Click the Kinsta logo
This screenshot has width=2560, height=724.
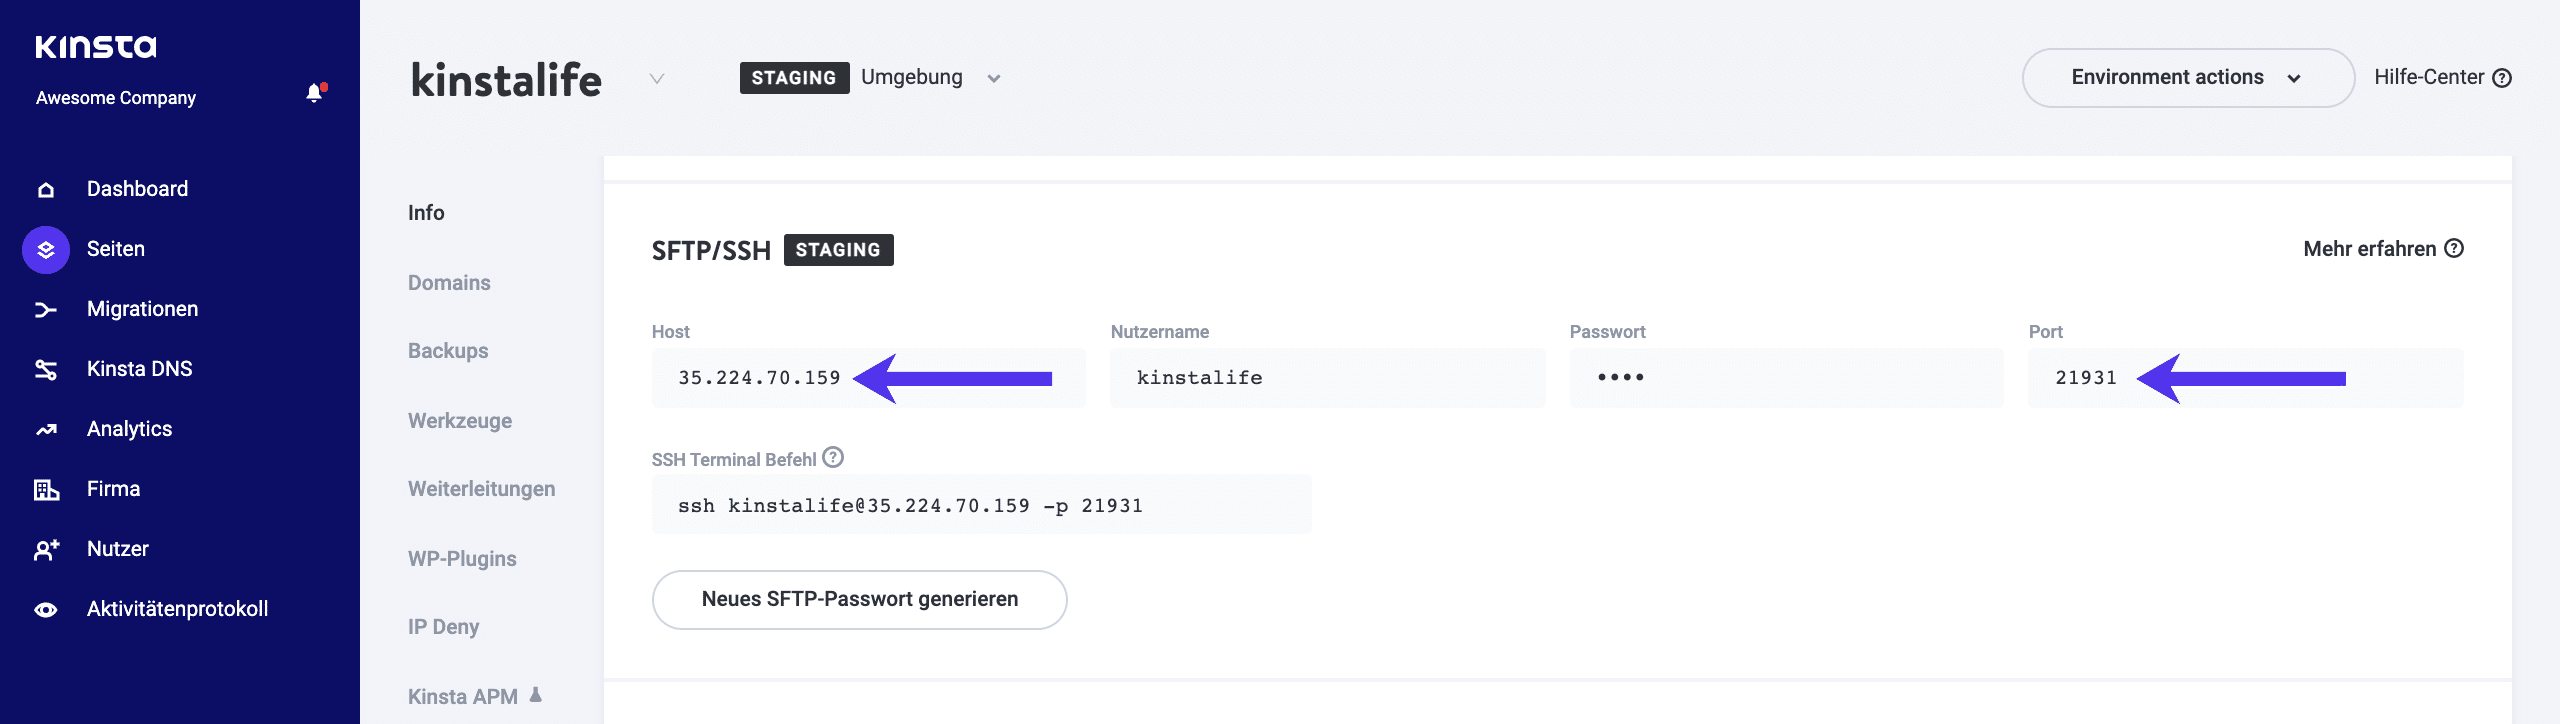coord(96,46)
